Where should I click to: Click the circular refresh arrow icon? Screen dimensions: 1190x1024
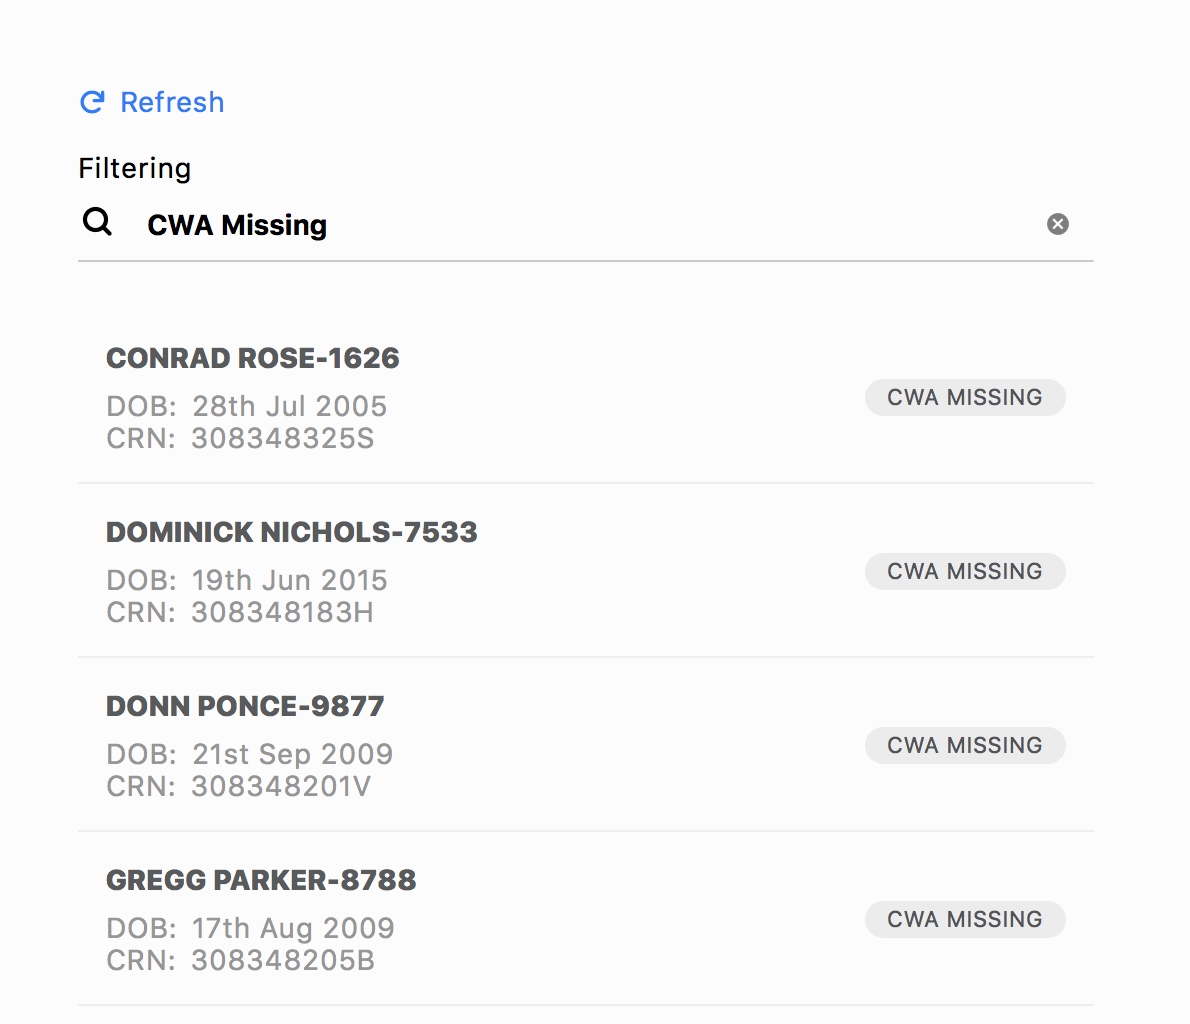pyautogui.click(x=93, y=102)
